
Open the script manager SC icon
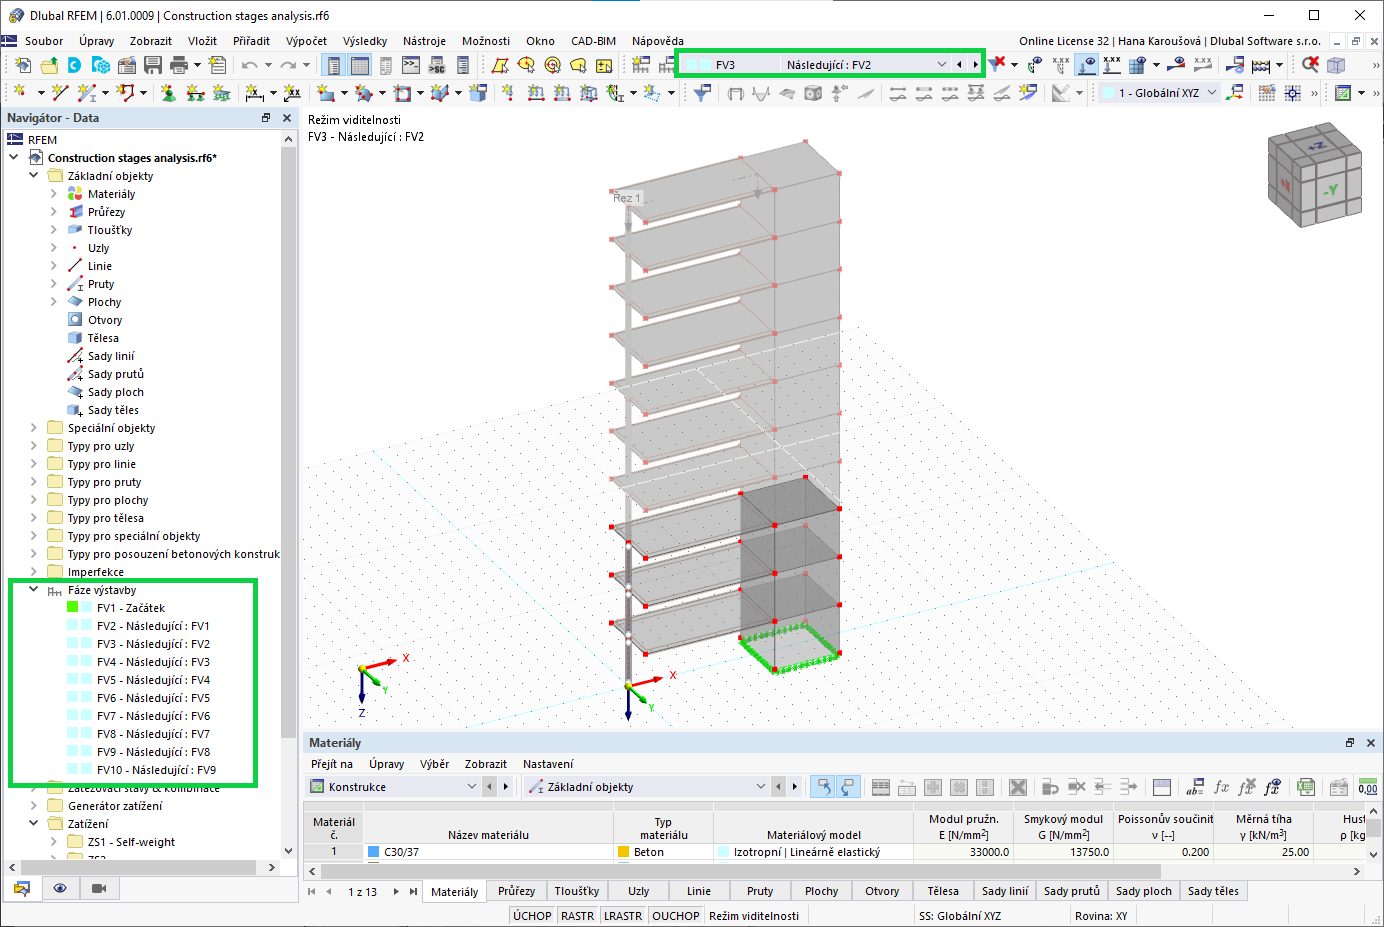437,65
